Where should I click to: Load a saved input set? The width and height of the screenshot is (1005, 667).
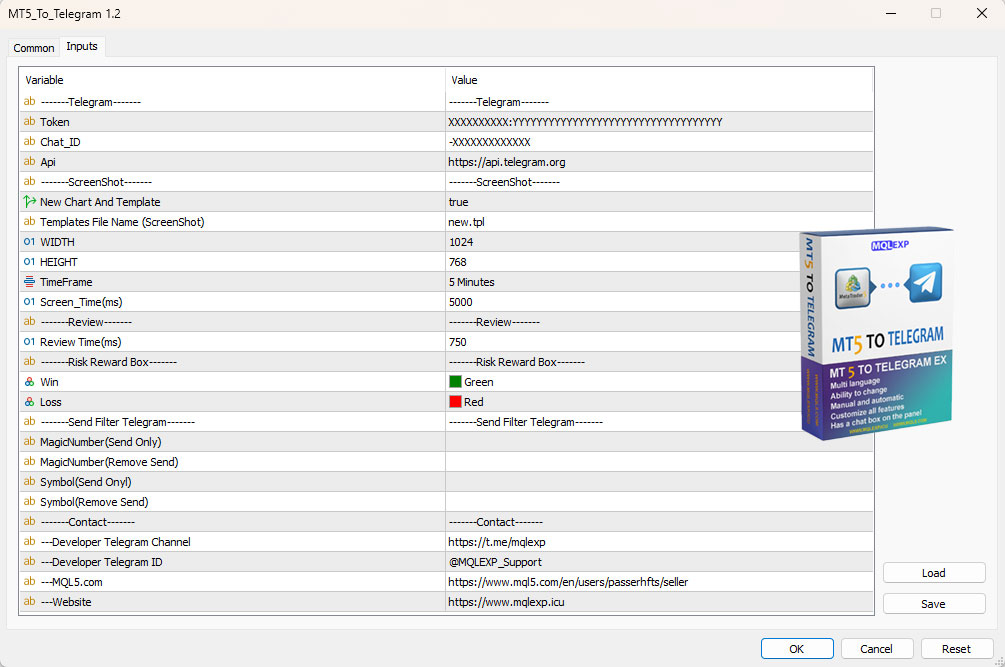(x=934, y=573)
